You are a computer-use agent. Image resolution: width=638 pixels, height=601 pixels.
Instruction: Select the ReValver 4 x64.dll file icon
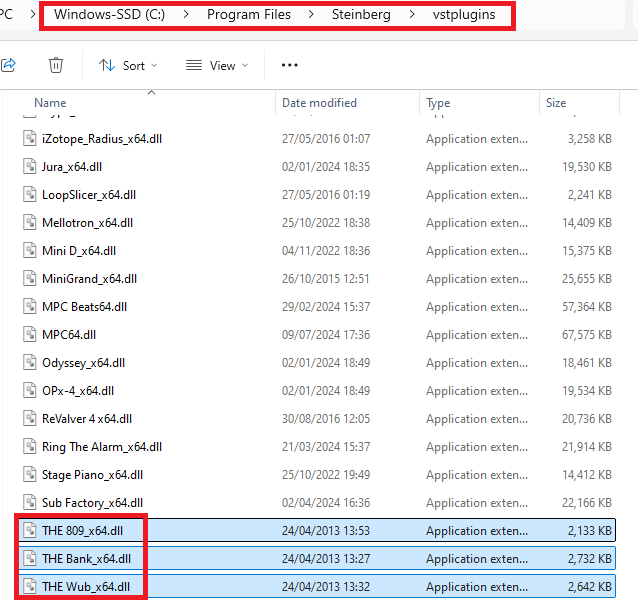30,419
